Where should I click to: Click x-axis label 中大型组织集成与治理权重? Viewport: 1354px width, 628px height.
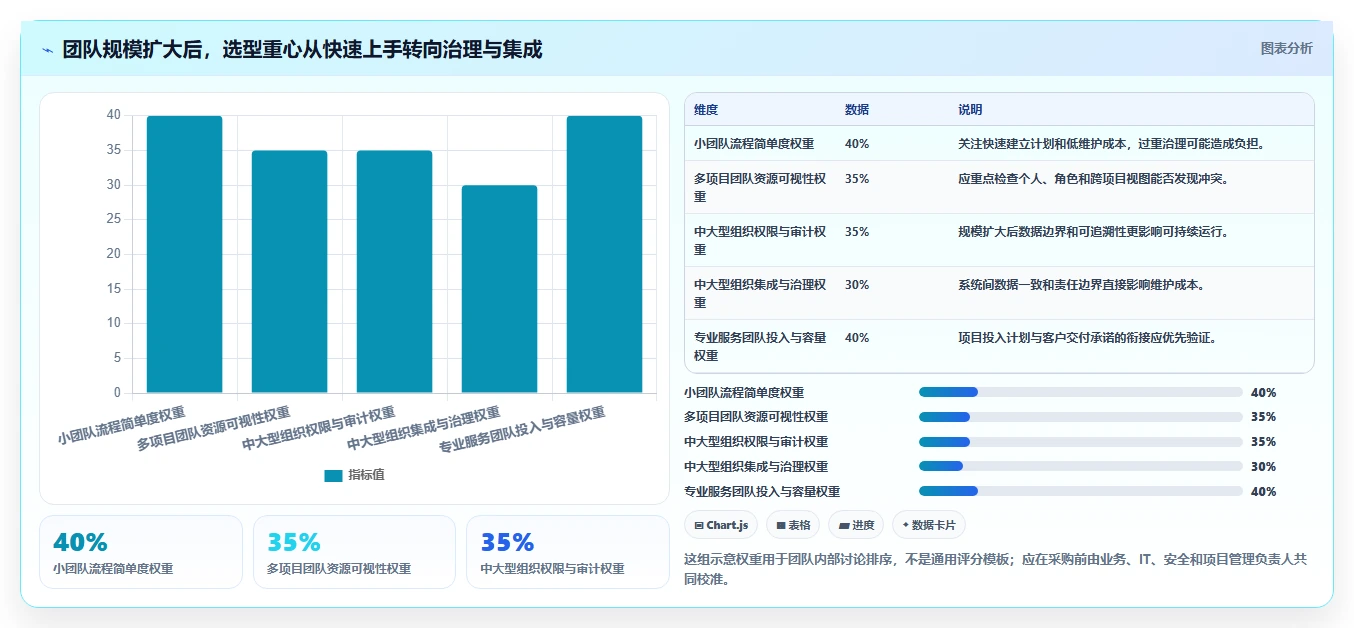pos(424,429)
